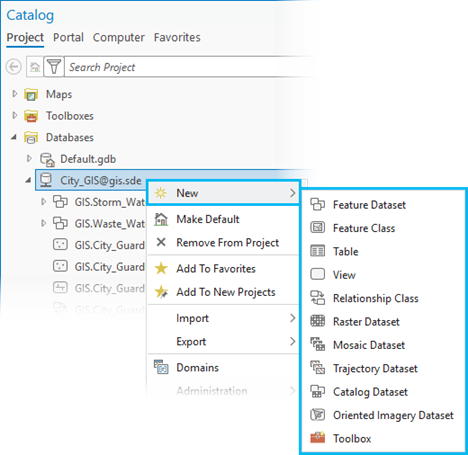The width and height of the screenshot is (468, 455).
Task: Click the Remove From Project X icon
Action: [x=161, y=242]
